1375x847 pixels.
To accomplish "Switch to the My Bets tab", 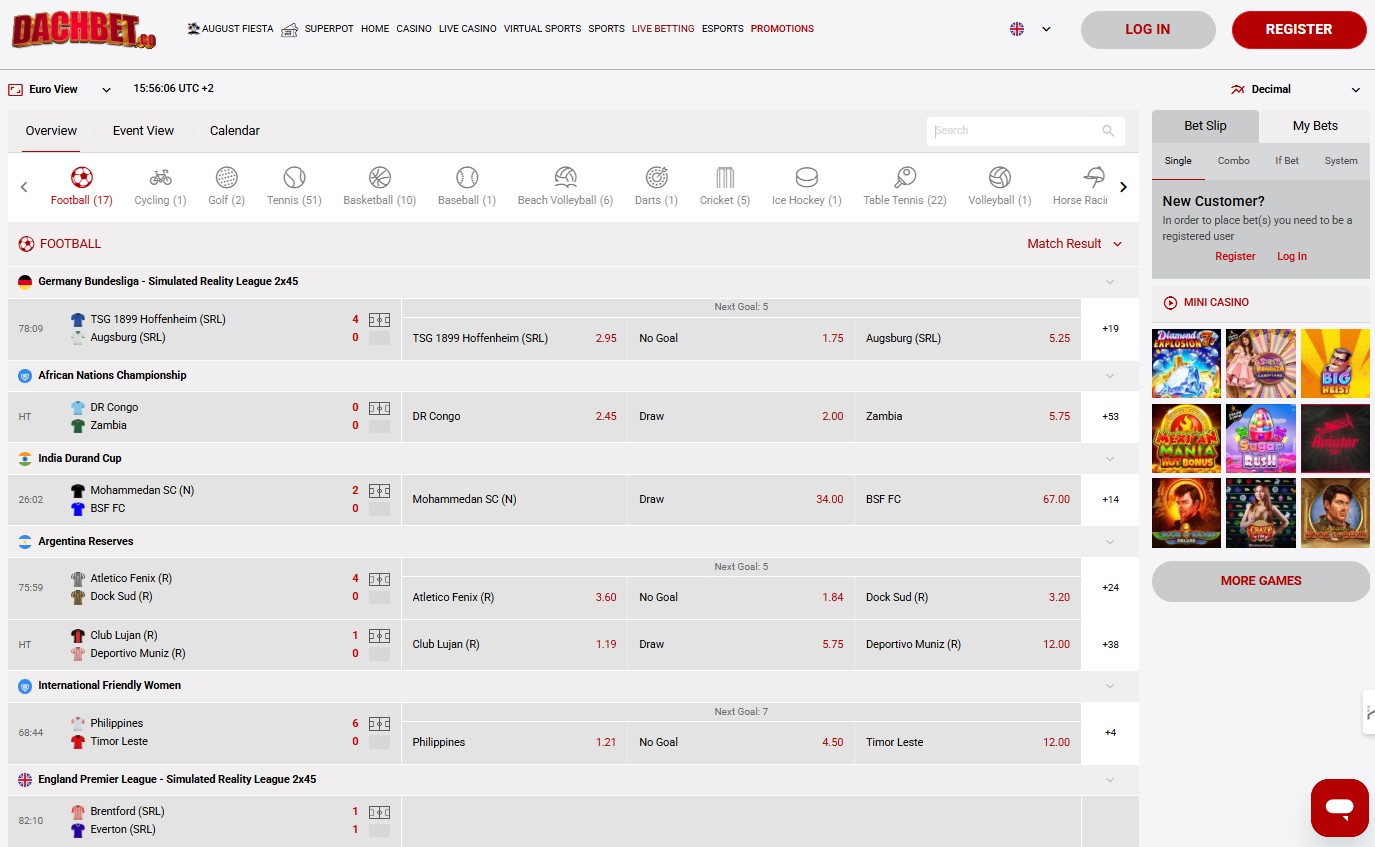I will point(1314,126).
